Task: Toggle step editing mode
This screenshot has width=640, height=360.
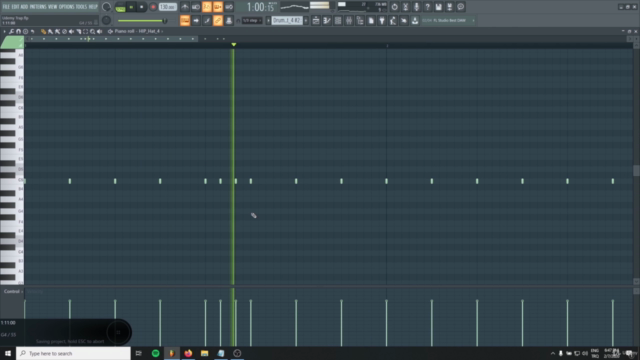Action: [207, 20]
